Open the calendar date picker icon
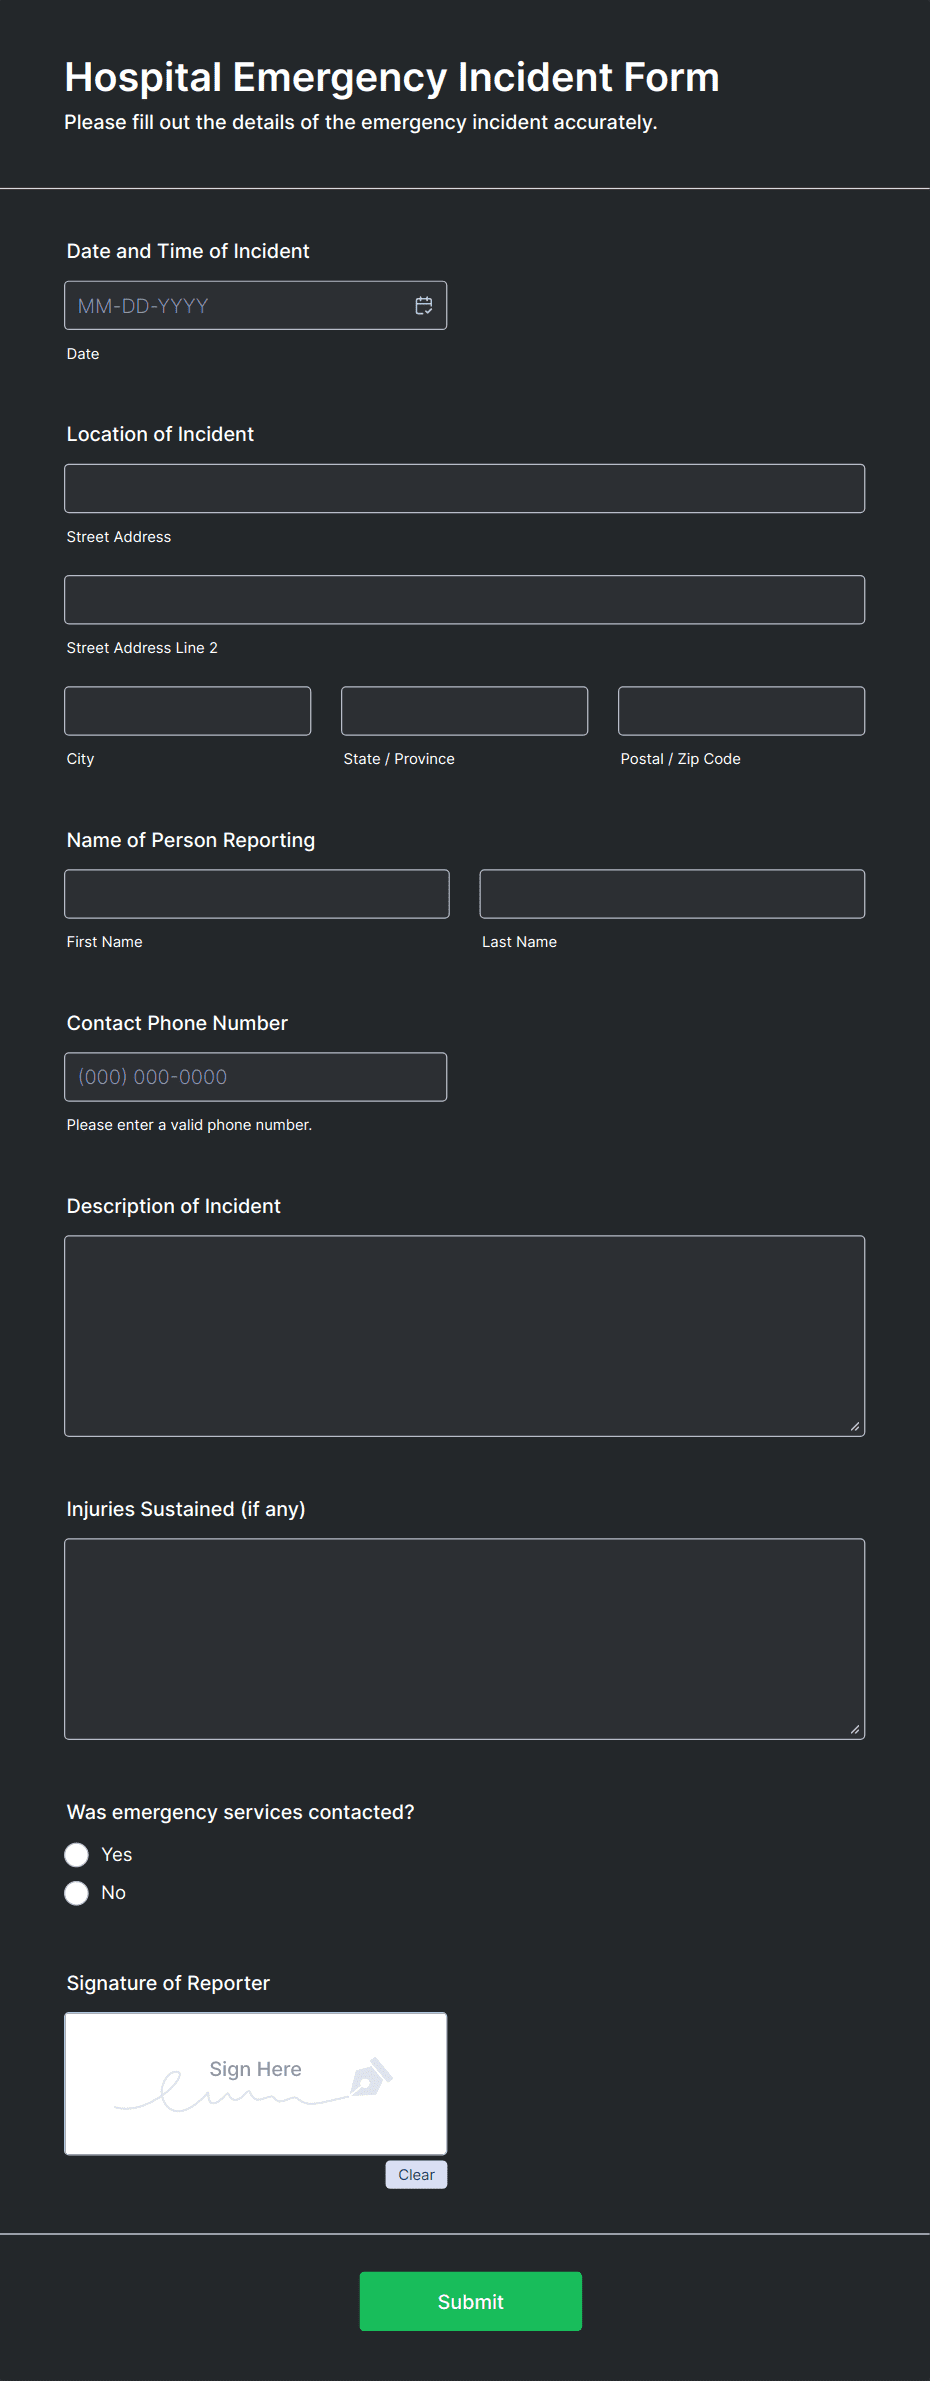This screenshot has width=930, height=2381. (x=424, y=306)
